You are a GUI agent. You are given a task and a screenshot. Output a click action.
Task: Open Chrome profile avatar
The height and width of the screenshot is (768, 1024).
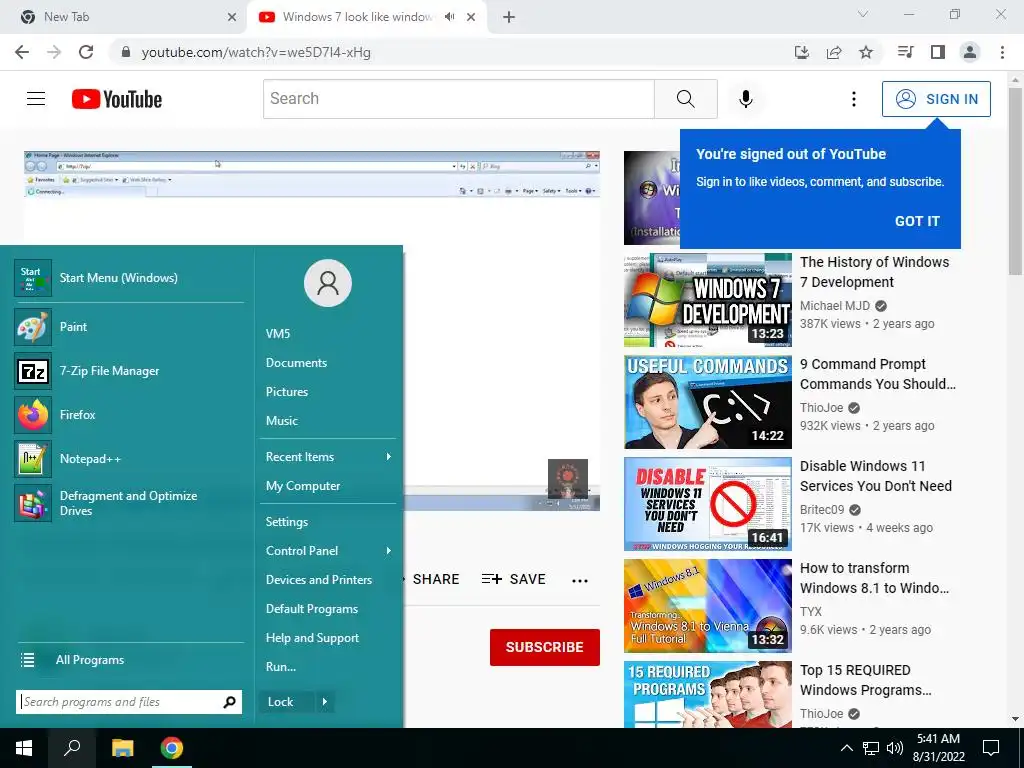(970, 52)
